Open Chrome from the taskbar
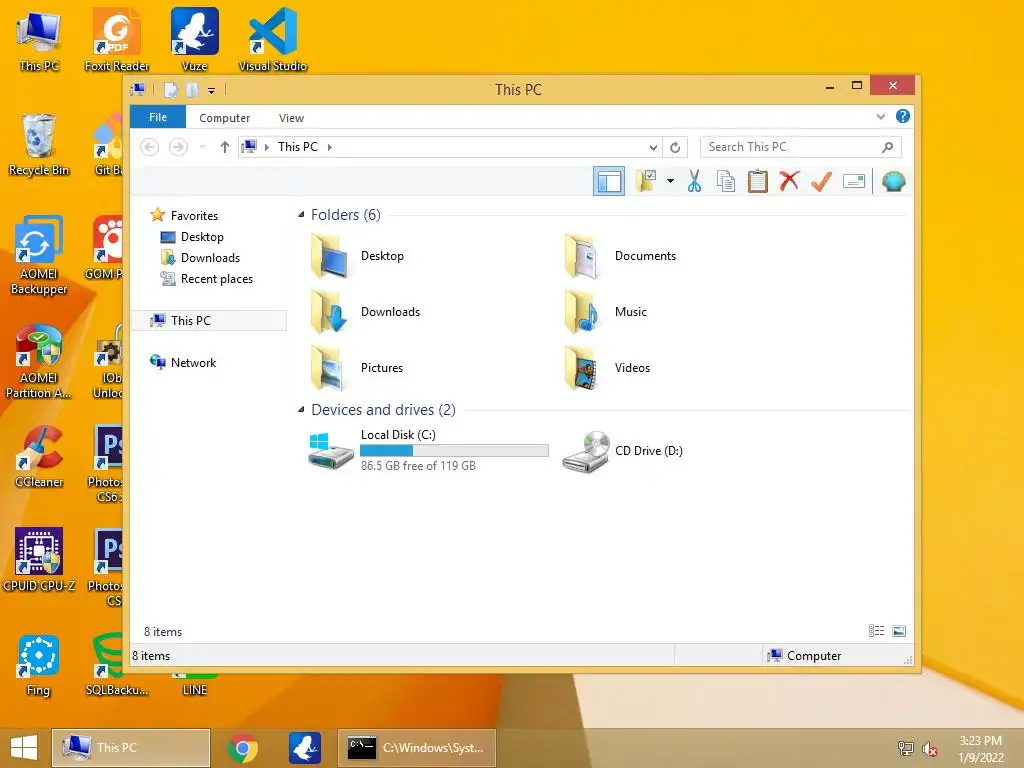 click(x=242, y=748)
